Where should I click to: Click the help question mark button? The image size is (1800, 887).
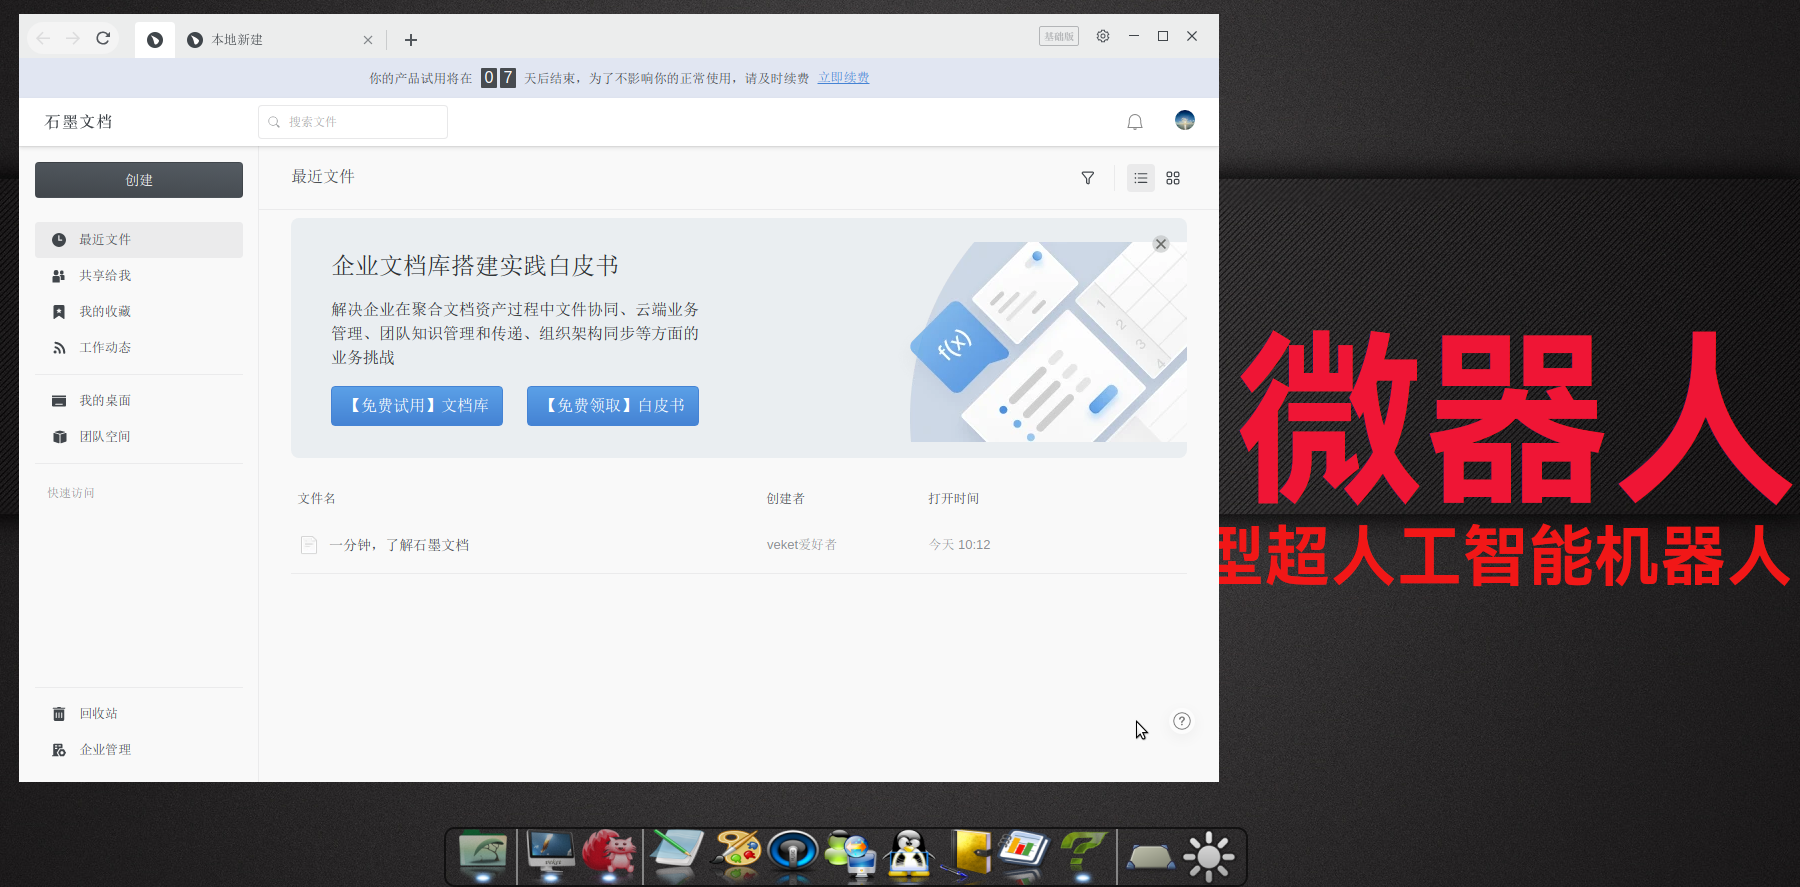[1182, 721]
